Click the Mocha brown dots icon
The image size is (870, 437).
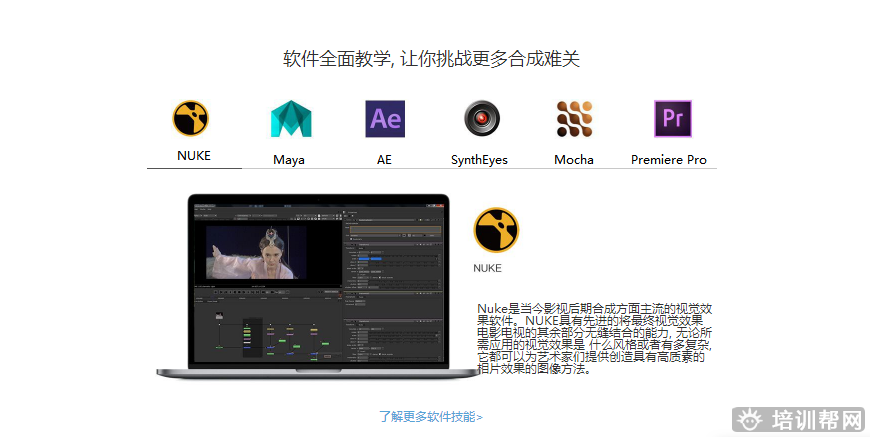click(574, 119)
